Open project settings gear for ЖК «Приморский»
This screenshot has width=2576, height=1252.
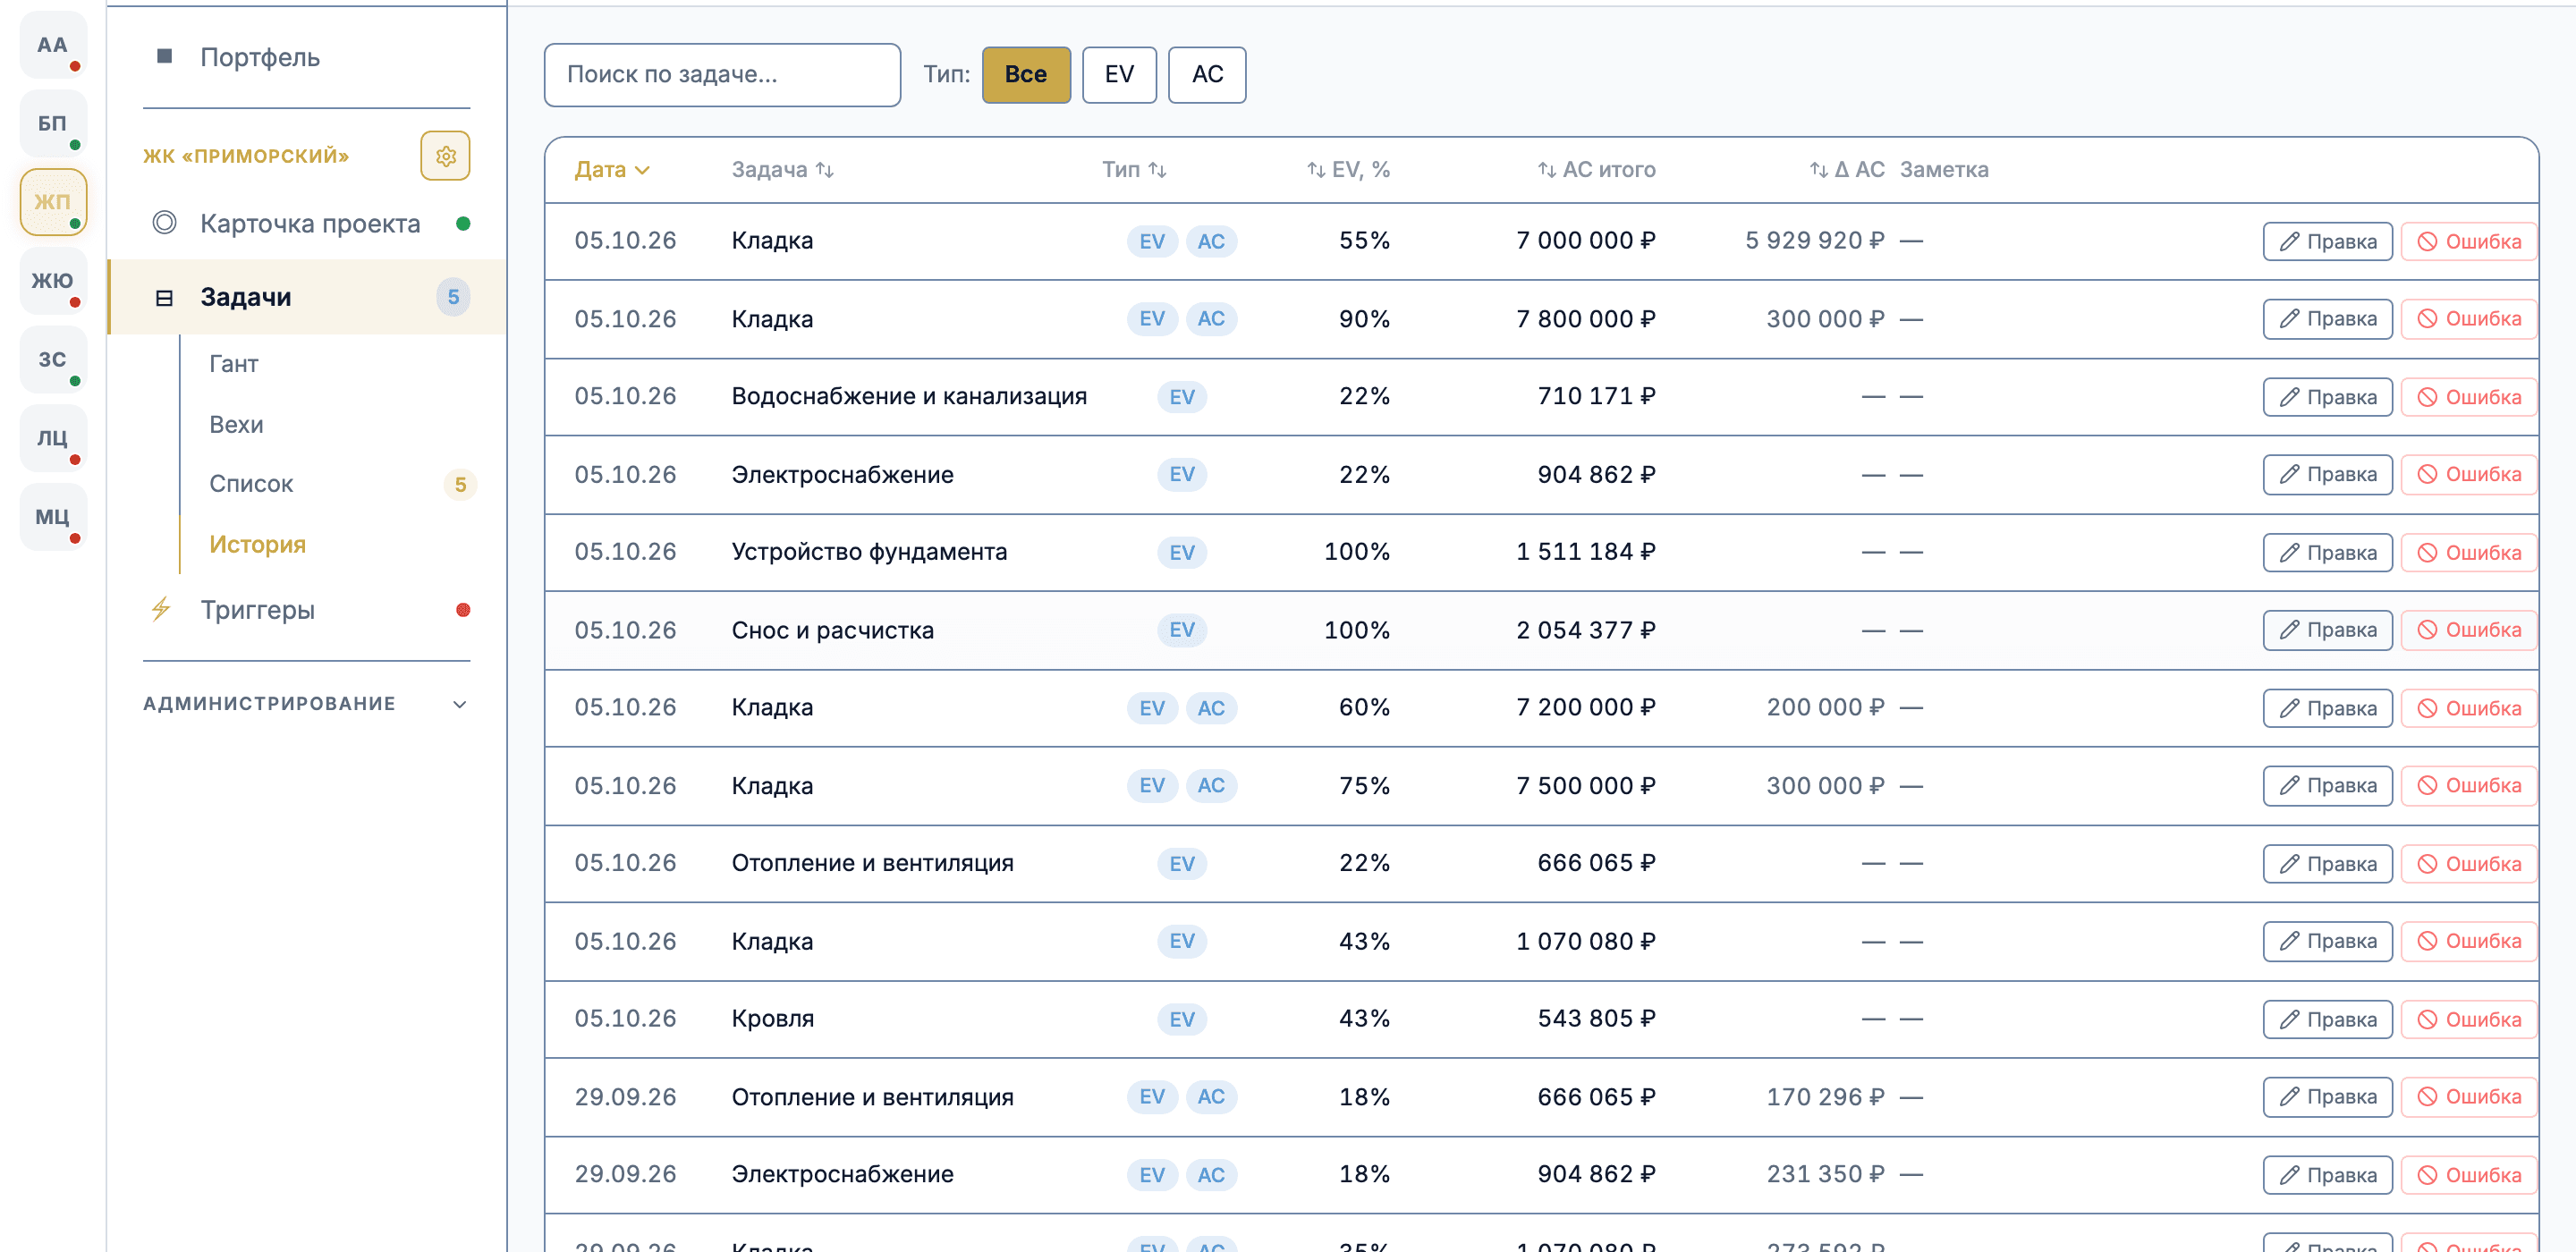(445, 156)
